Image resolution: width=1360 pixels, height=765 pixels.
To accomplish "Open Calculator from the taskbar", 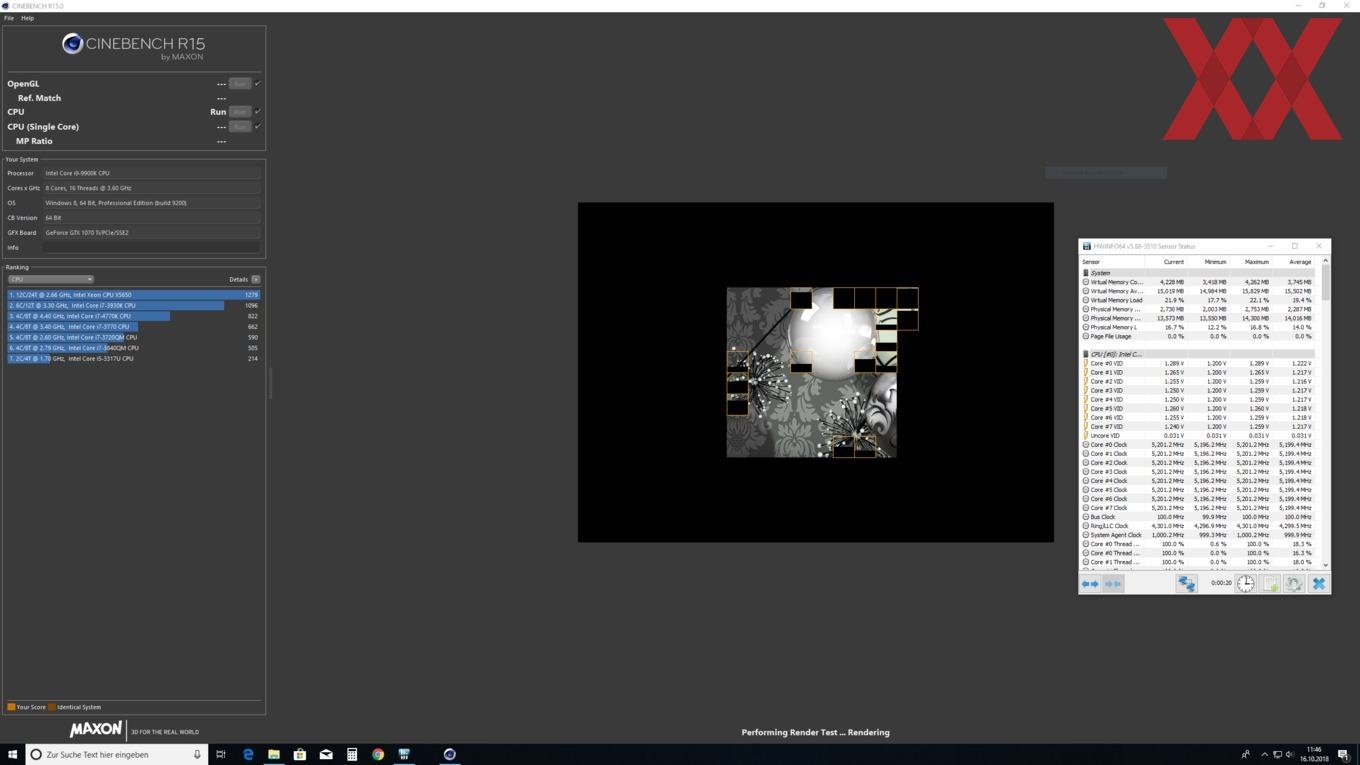I will 352,754.
